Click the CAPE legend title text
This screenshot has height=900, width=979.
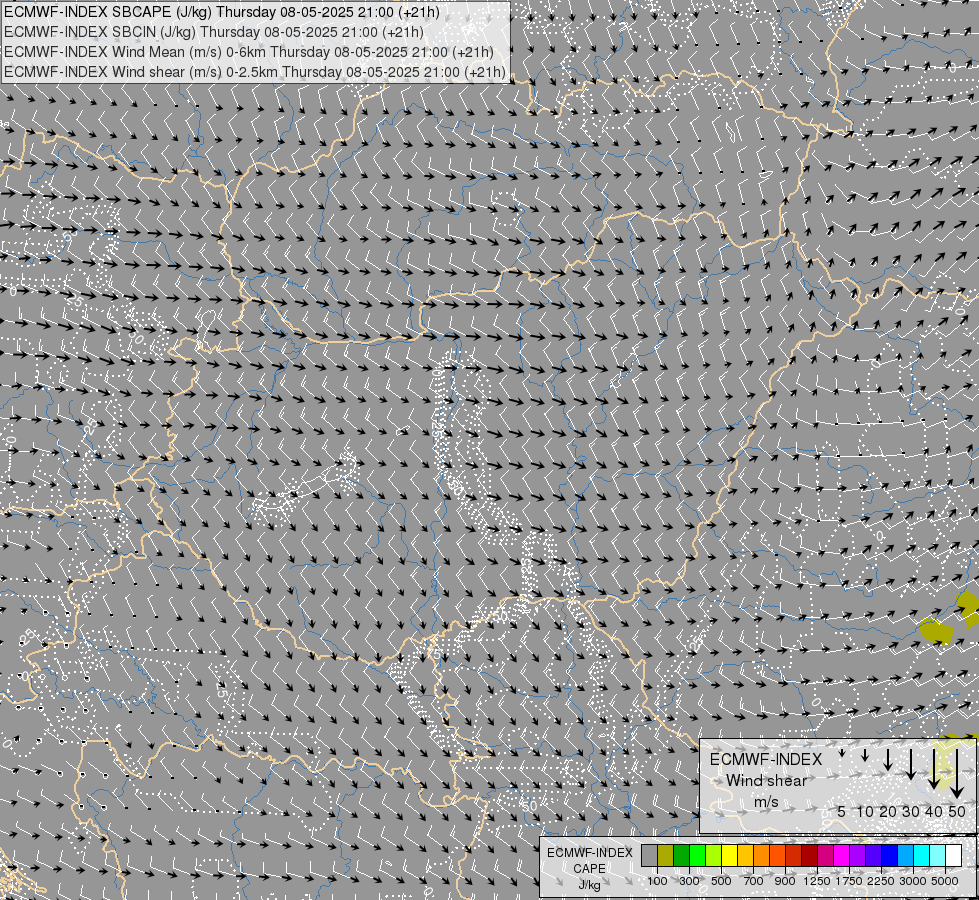click(x=589, y=868)
